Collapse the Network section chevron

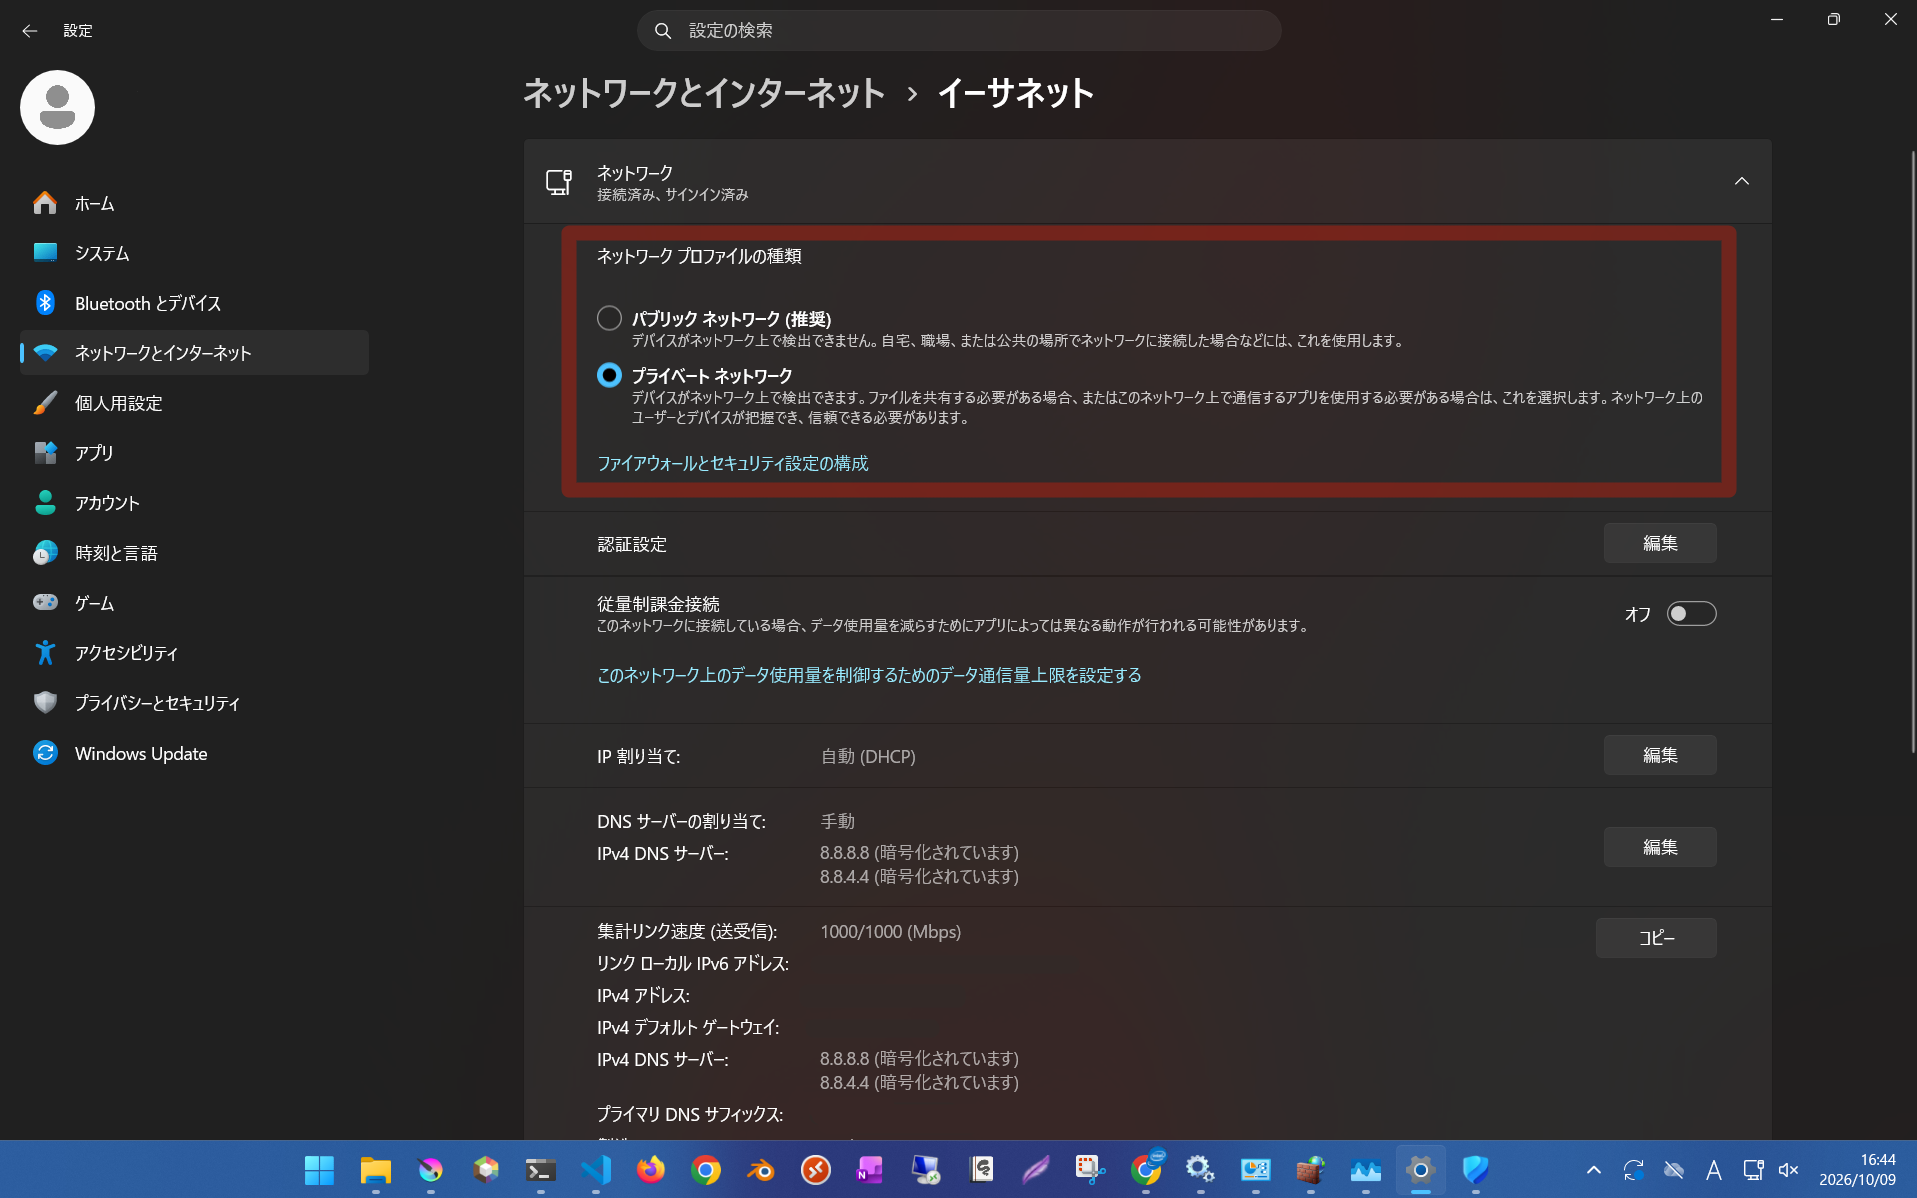1741,181
